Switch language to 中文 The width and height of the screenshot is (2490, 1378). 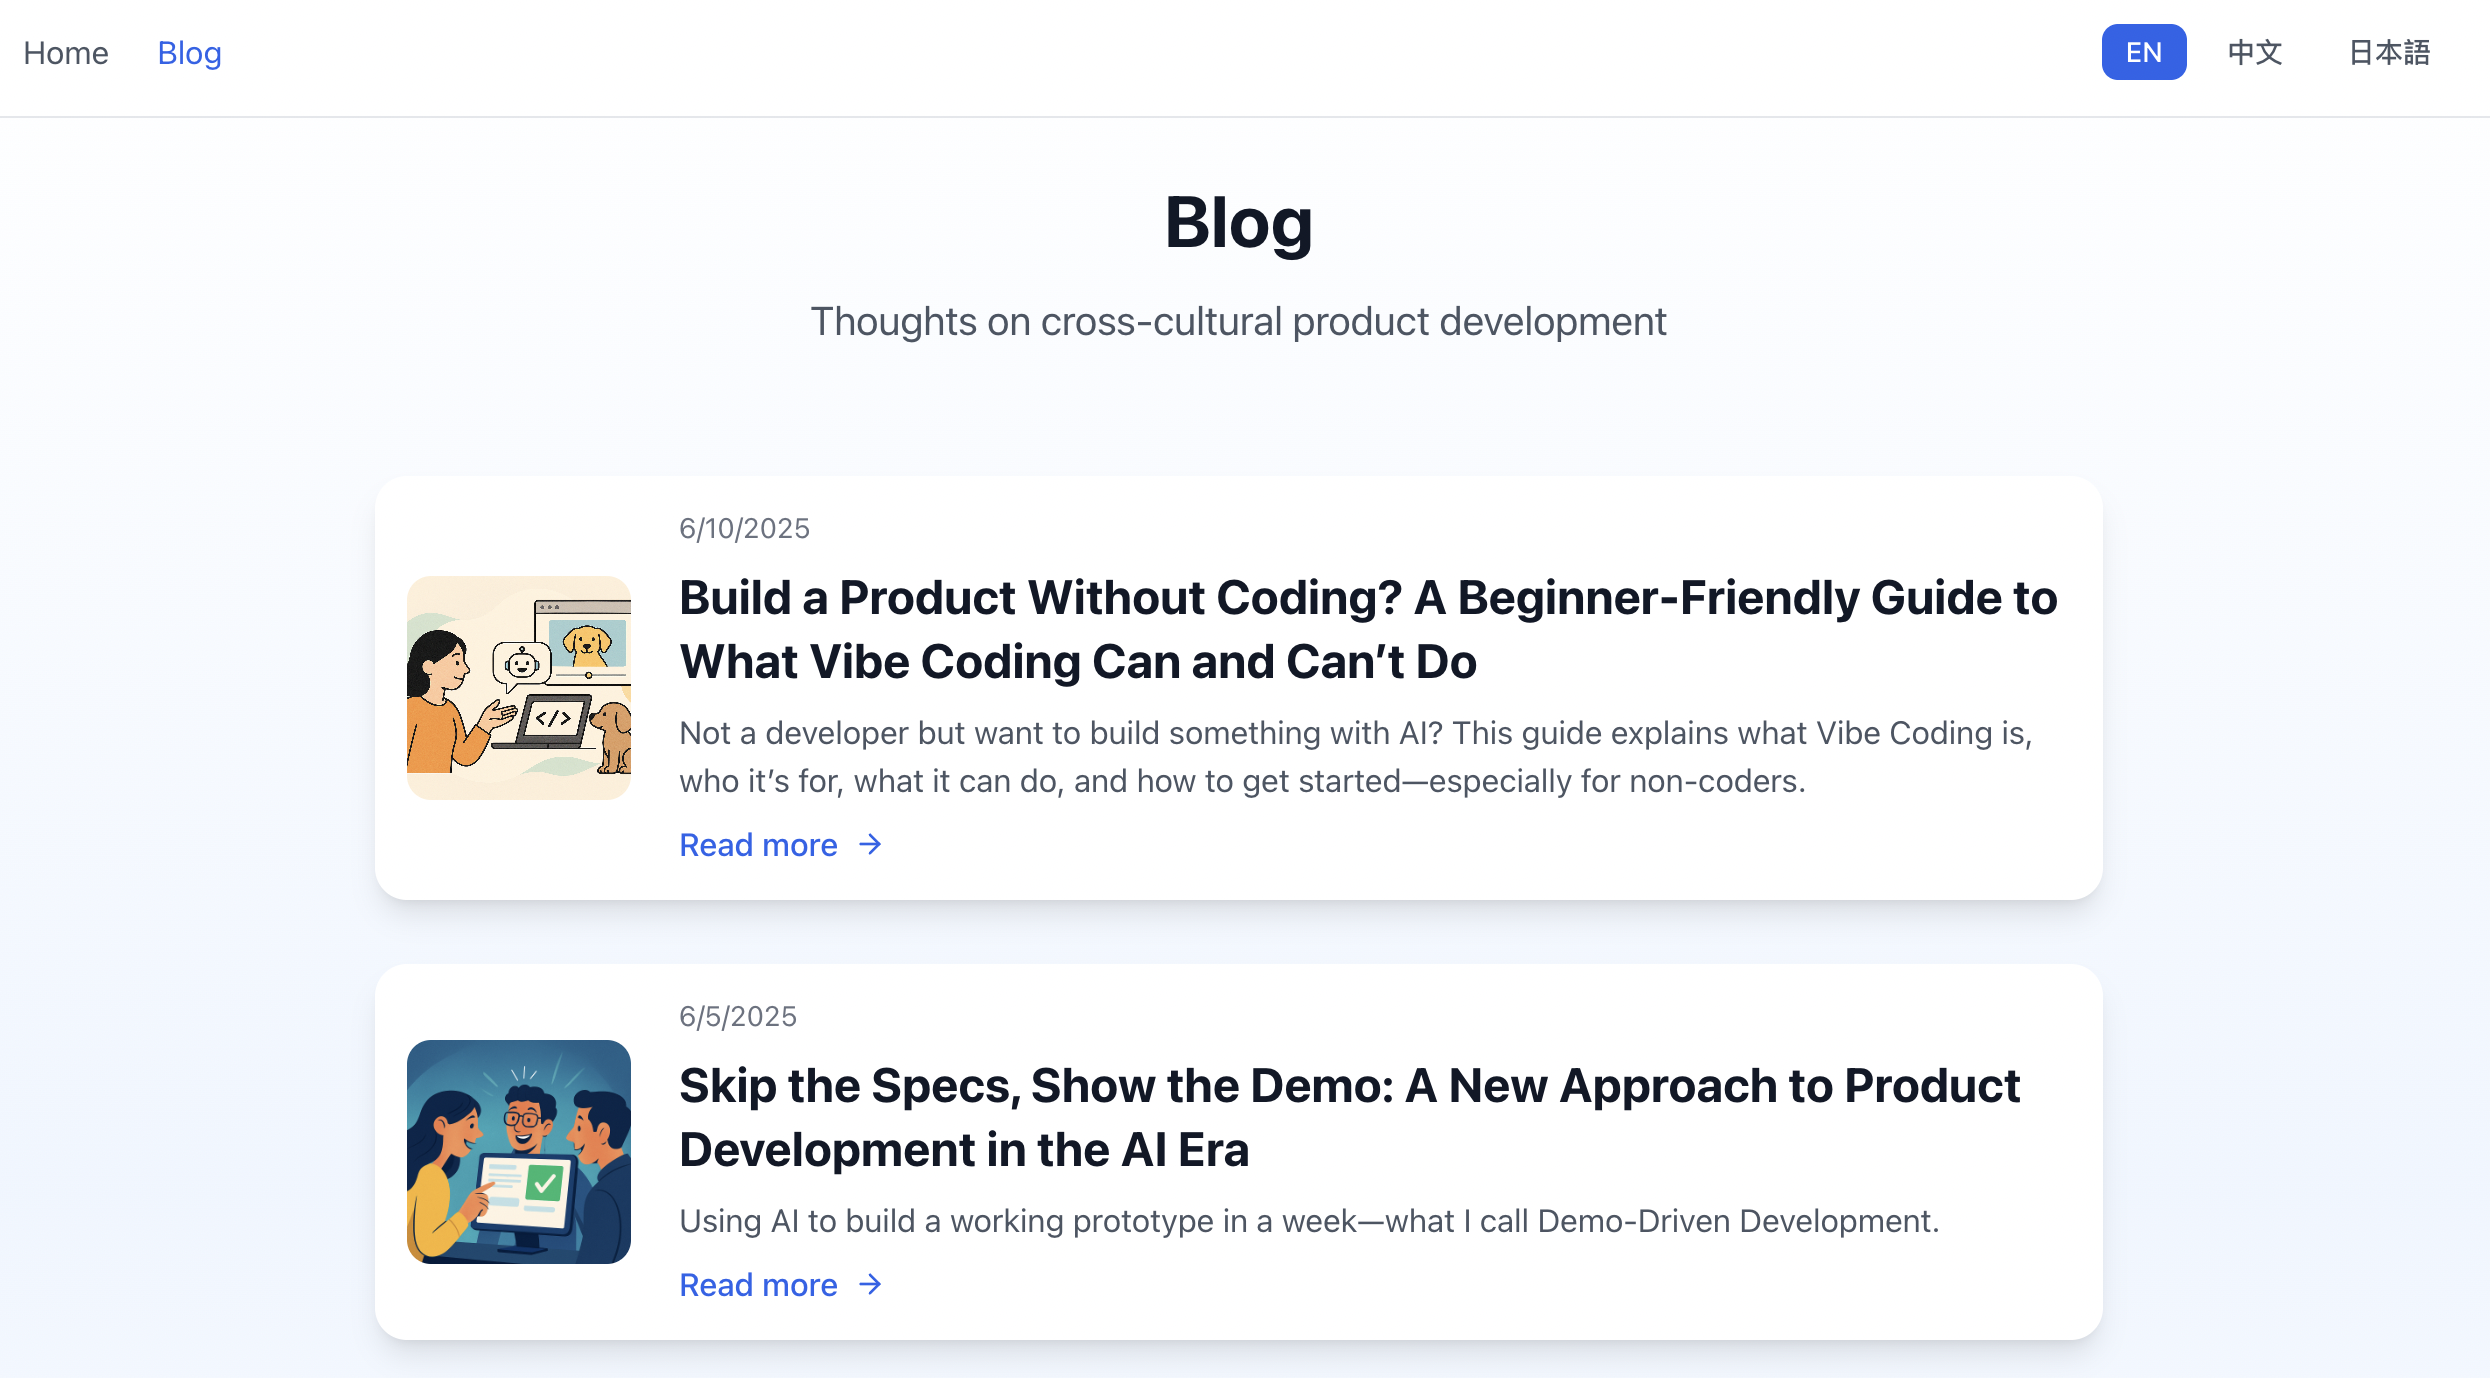tap(2254, 52)
